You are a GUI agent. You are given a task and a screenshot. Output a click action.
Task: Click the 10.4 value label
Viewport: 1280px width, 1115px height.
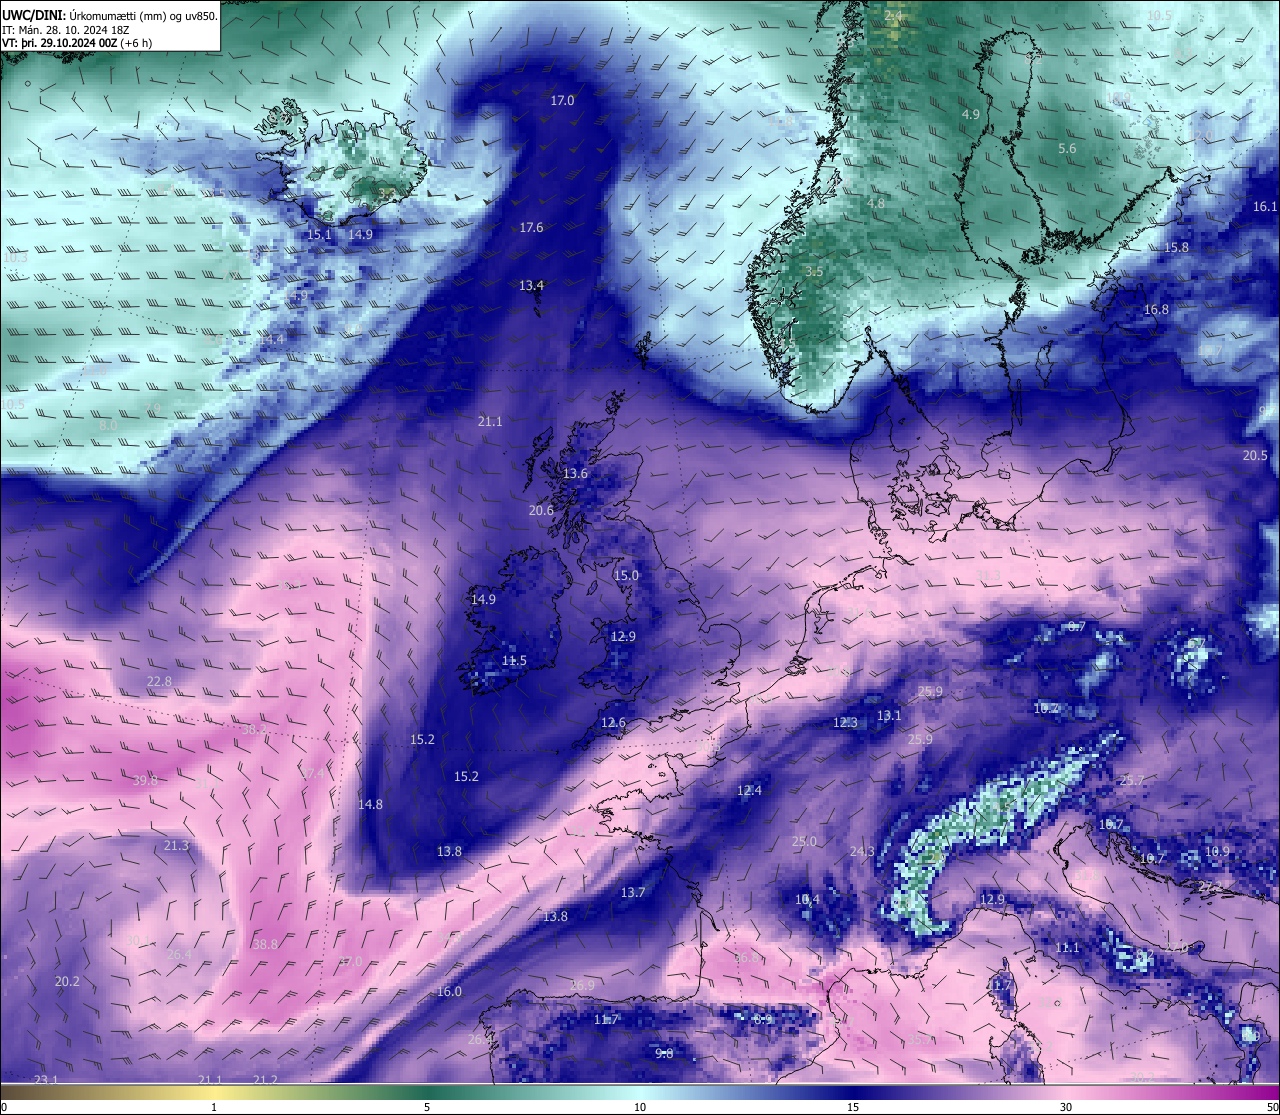(807, 899)
